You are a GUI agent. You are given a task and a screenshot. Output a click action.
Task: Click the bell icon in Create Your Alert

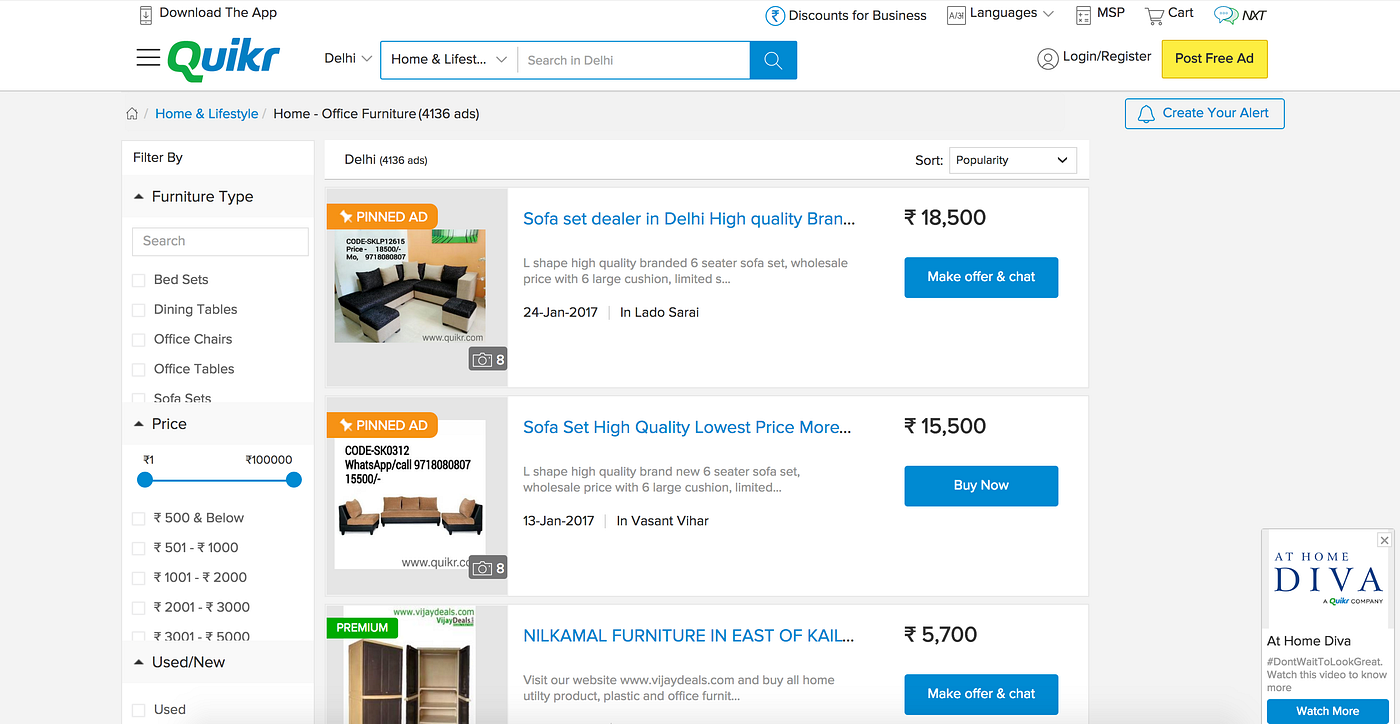point(1146,114)
